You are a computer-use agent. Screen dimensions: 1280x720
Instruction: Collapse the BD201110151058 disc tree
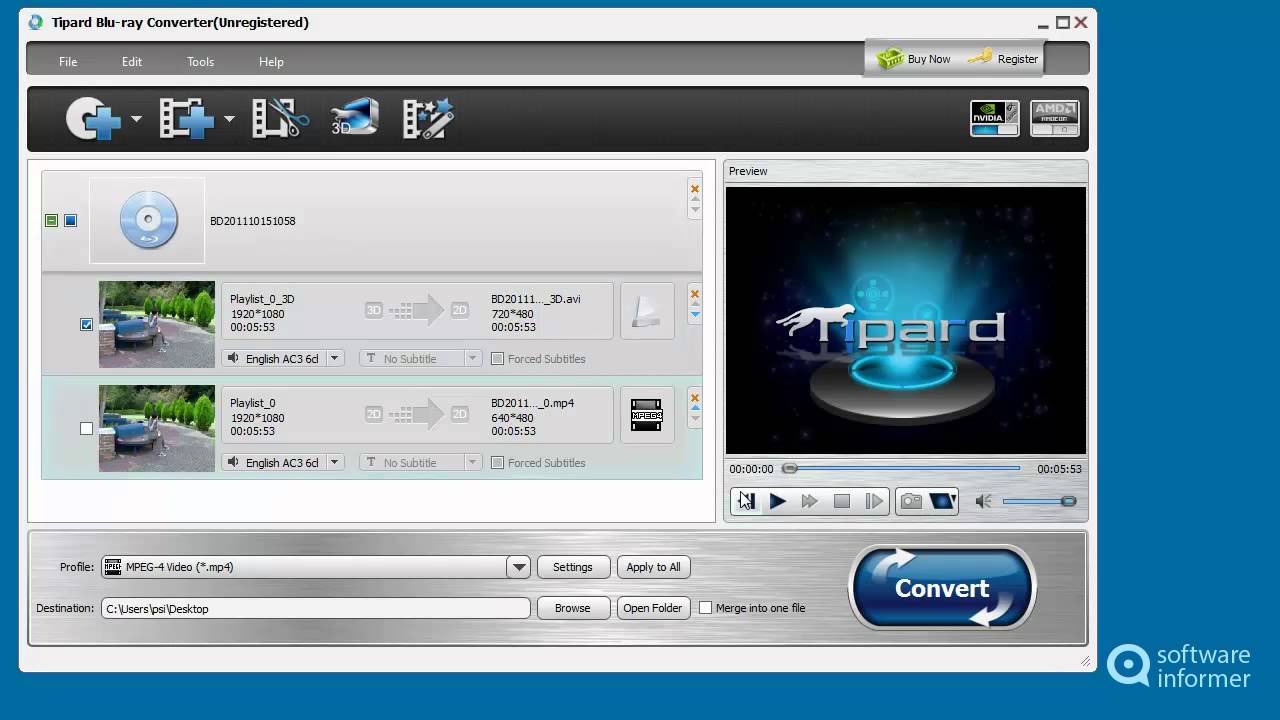(x=51, y=221)
